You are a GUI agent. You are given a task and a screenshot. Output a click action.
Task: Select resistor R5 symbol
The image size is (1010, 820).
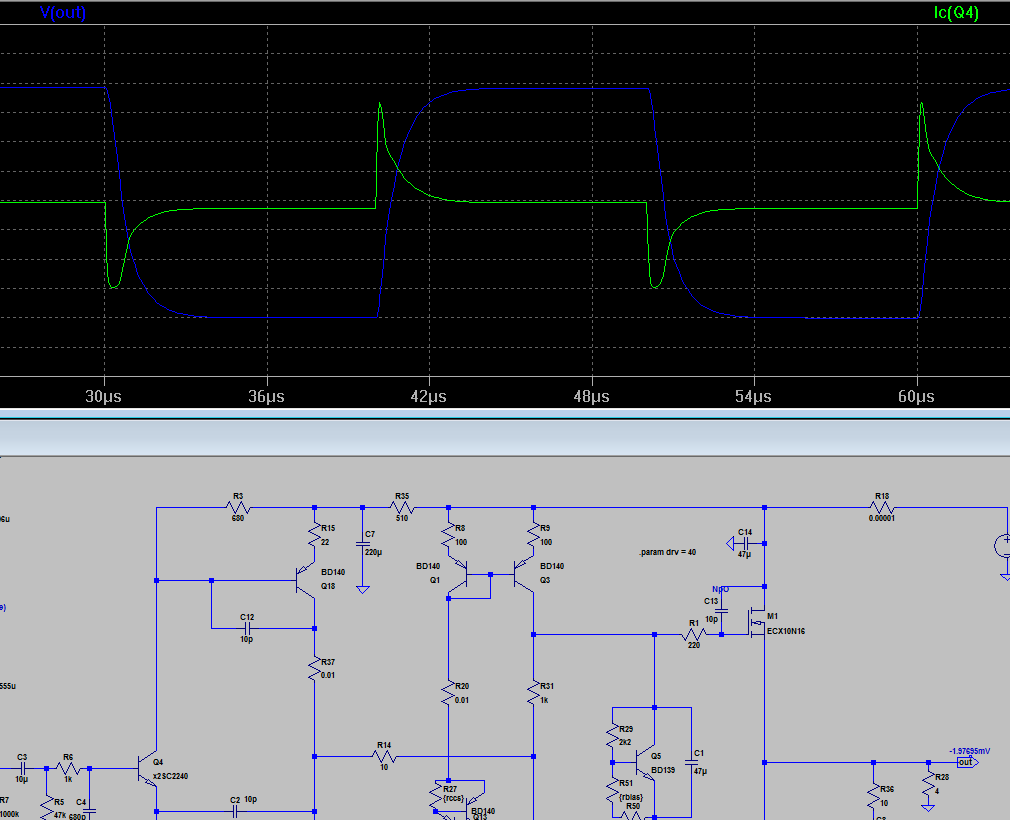pyautogui.click(x=46, y=806)
